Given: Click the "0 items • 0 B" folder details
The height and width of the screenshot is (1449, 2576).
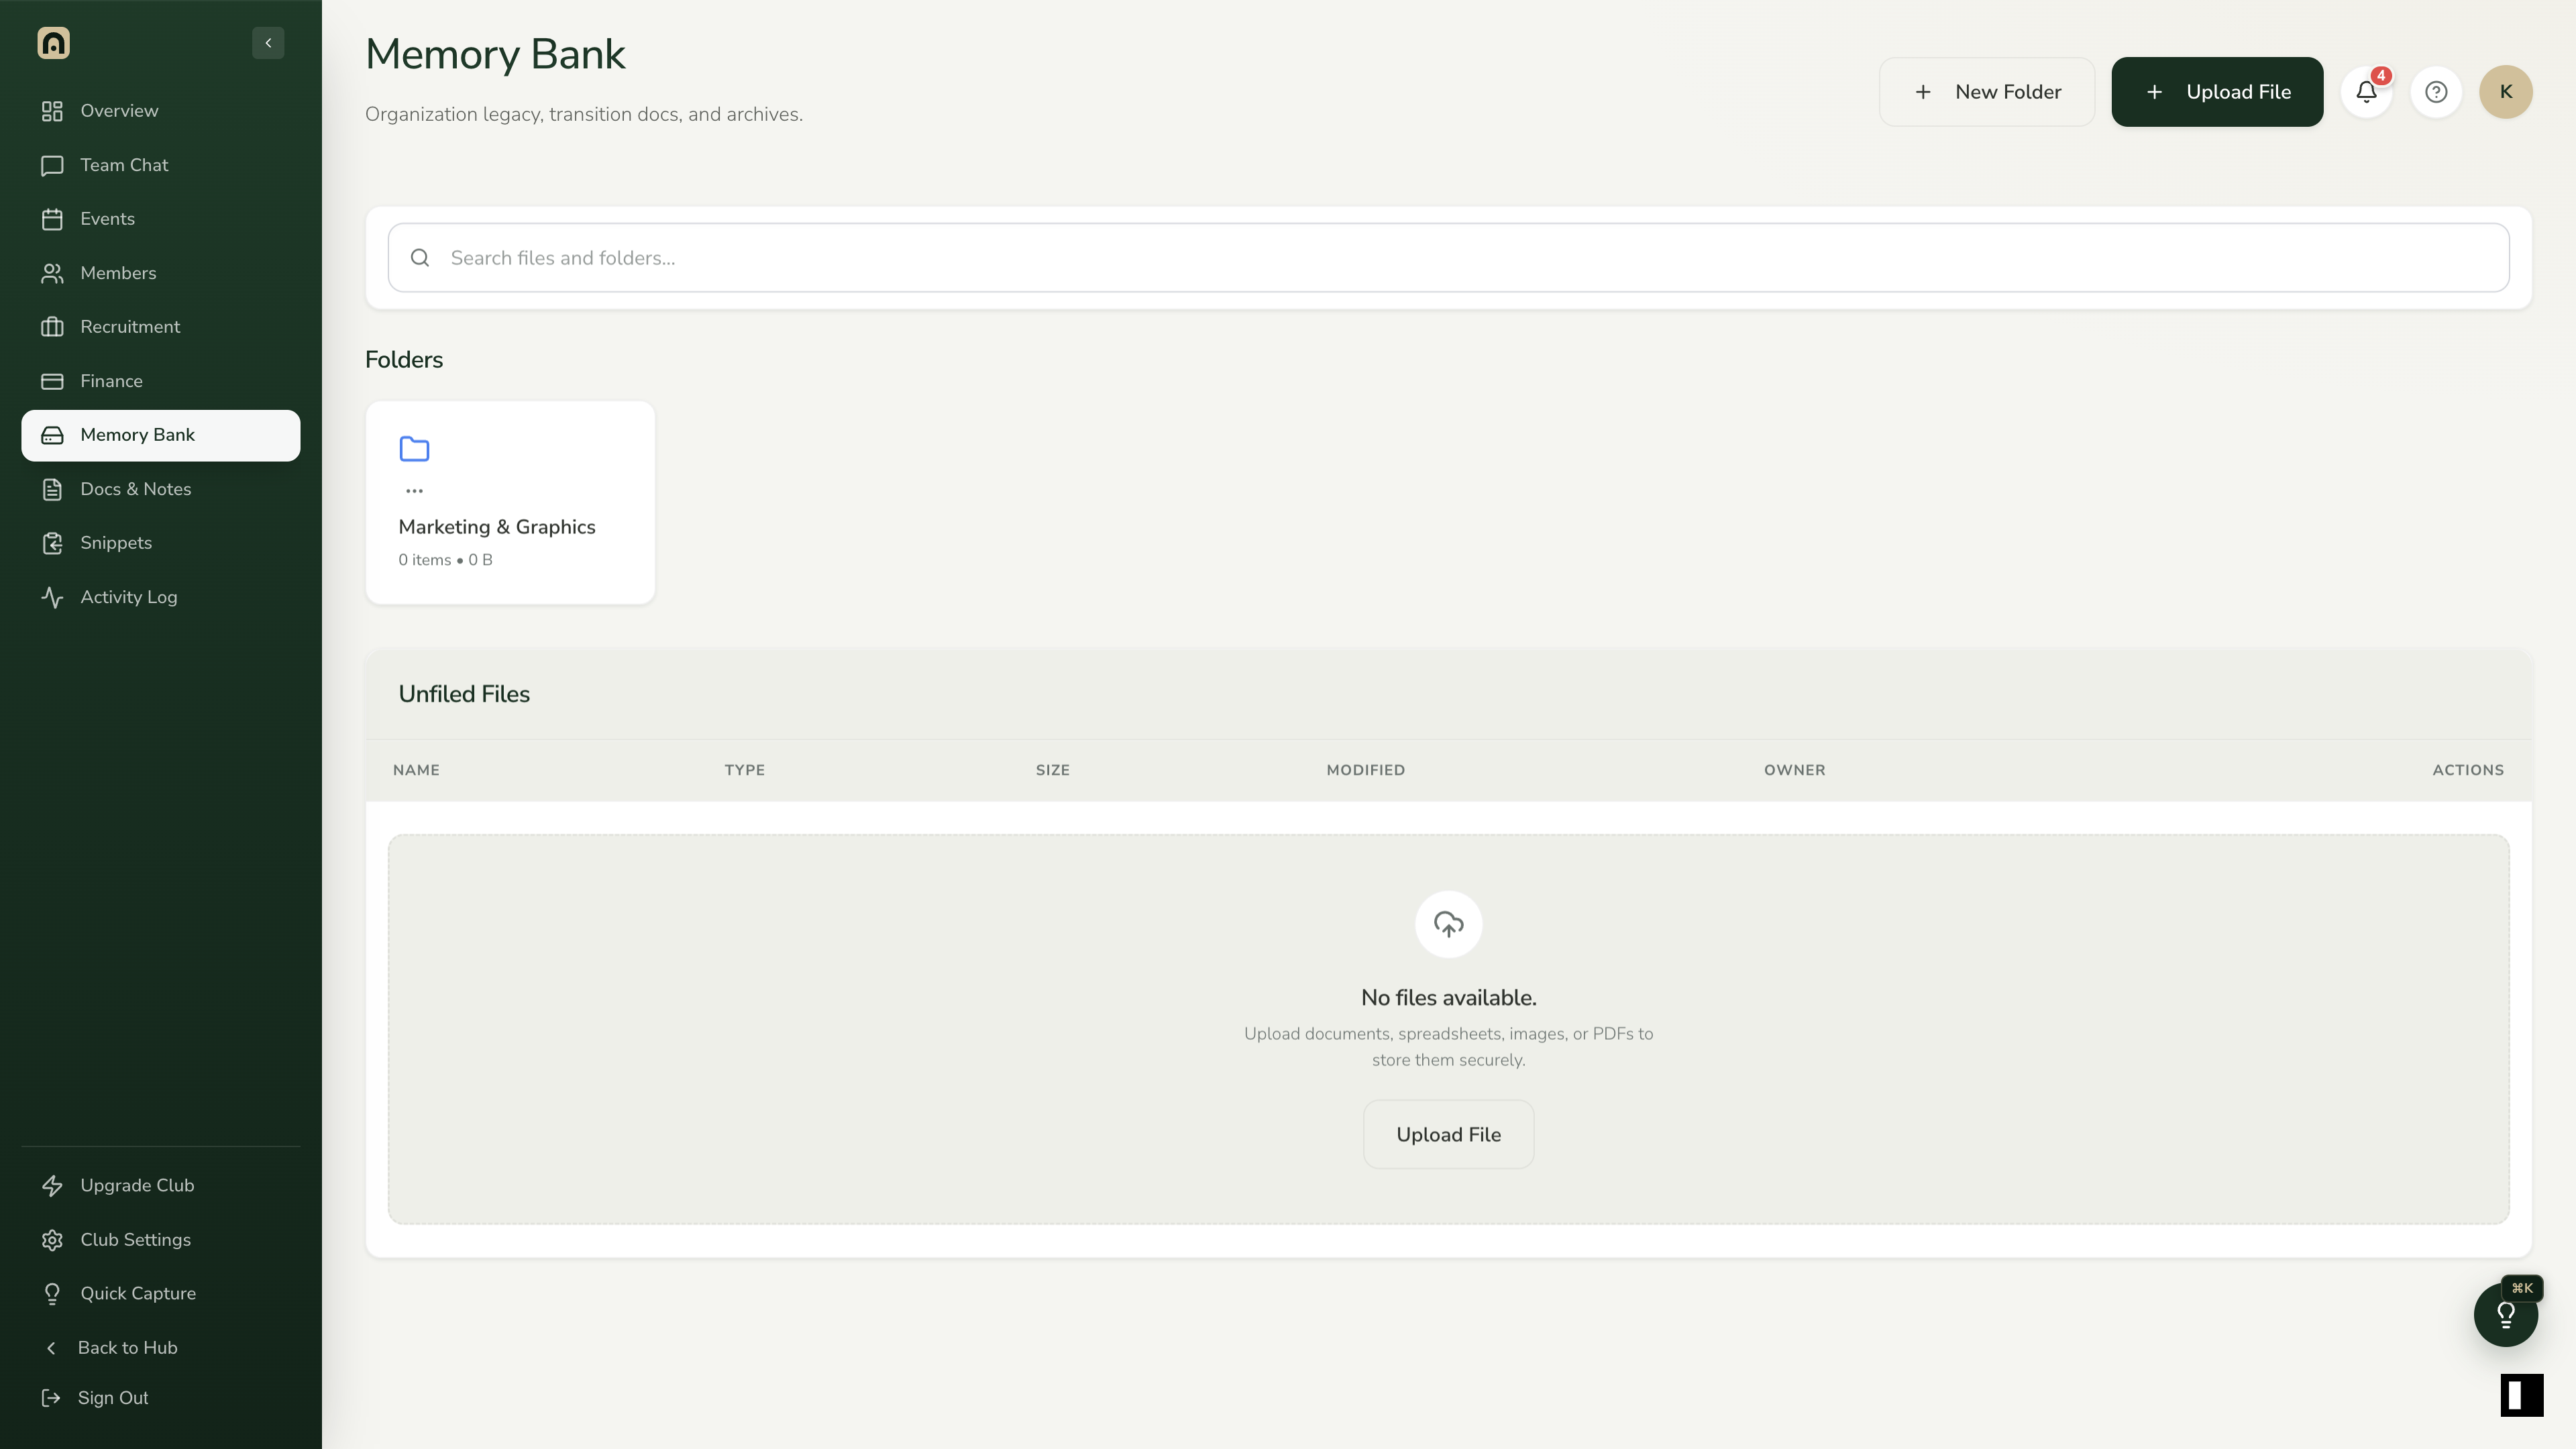Looking at the screenshot, I should pyautogui.click(x=445, y=560).
